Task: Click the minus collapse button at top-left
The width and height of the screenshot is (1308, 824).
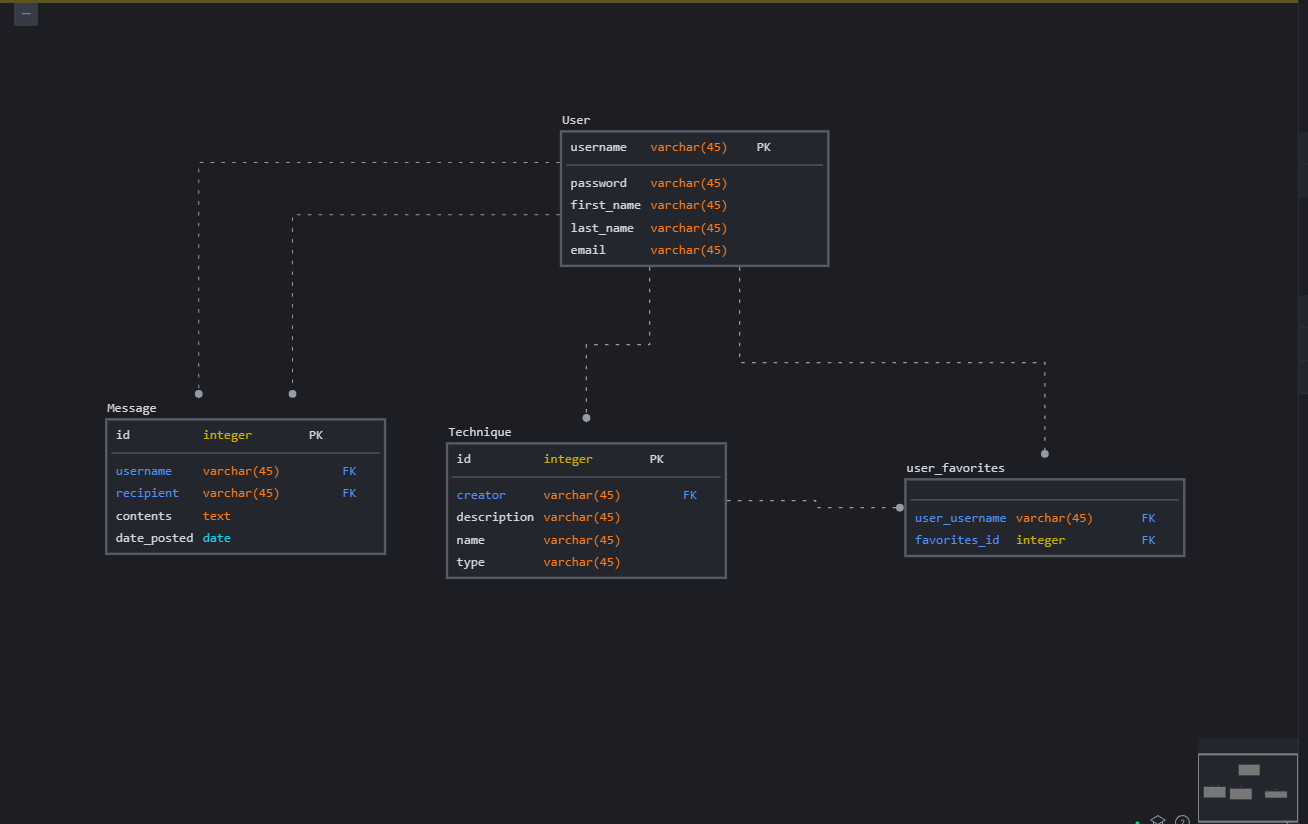Action: click(26, 14)
